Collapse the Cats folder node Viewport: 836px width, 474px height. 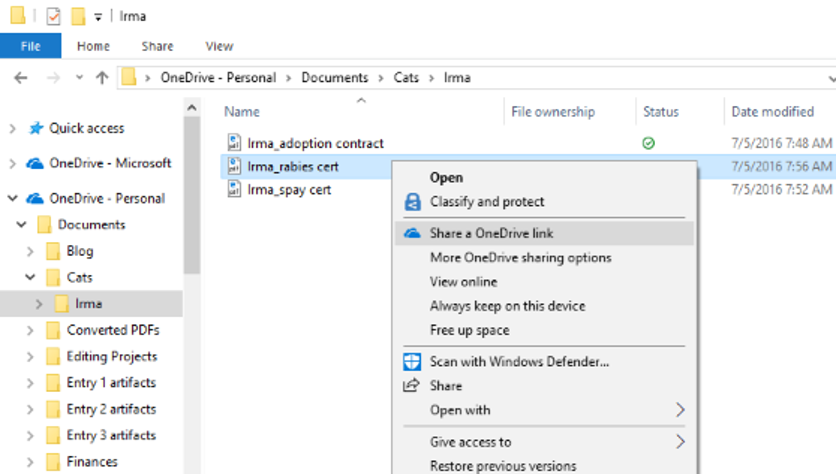[30, 277]
